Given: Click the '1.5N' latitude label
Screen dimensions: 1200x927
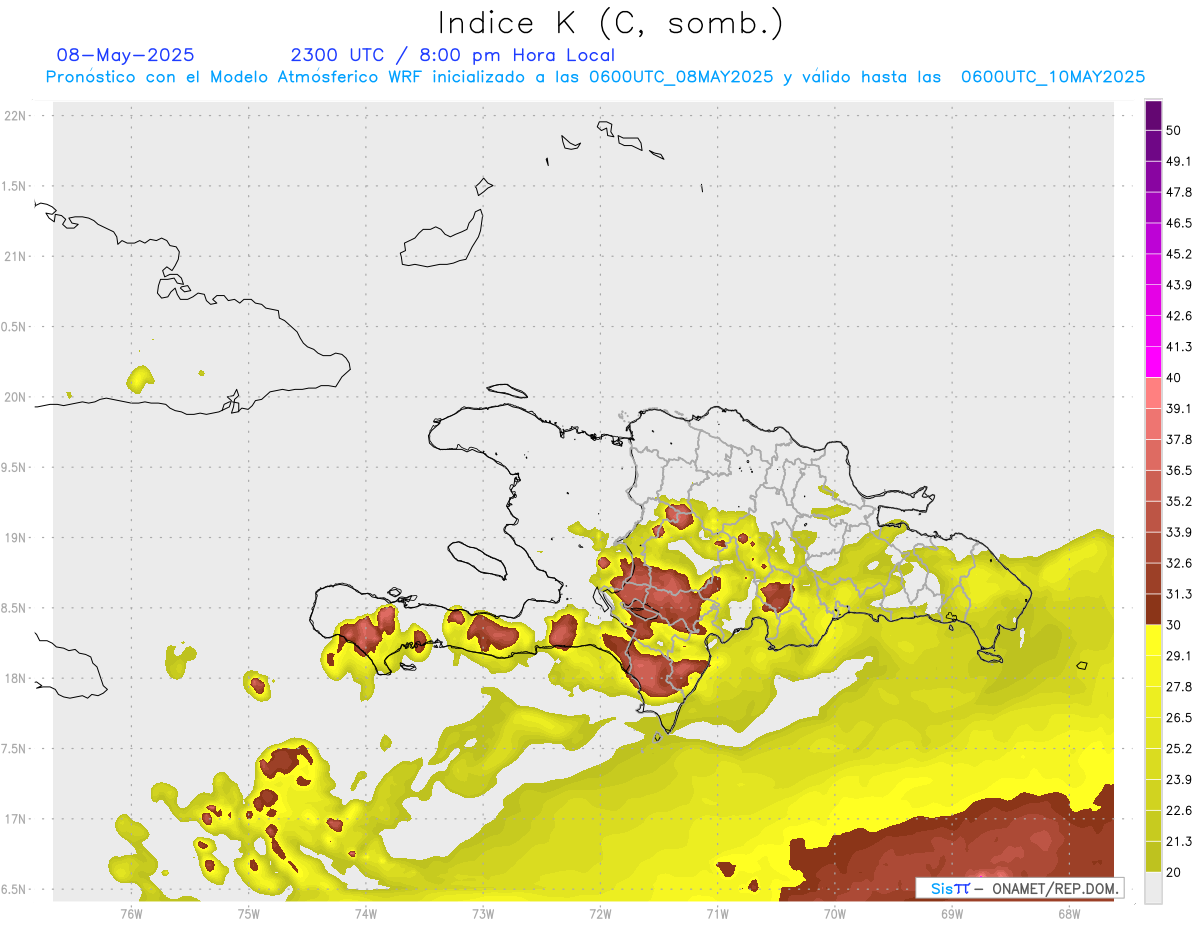Looking at the screenshot, I should tap(15, 186).
